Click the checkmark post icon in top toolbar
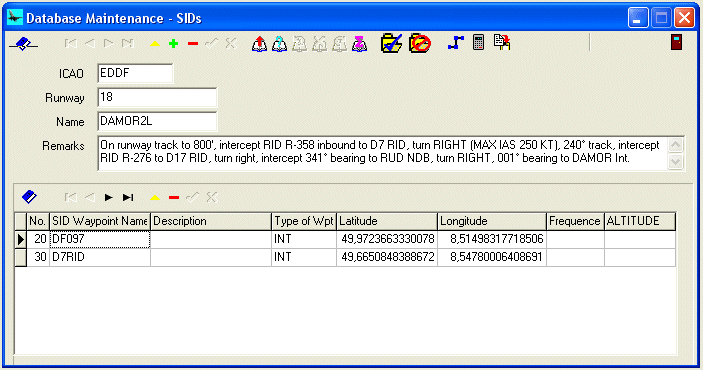The image size is (703, 370). 212,44
